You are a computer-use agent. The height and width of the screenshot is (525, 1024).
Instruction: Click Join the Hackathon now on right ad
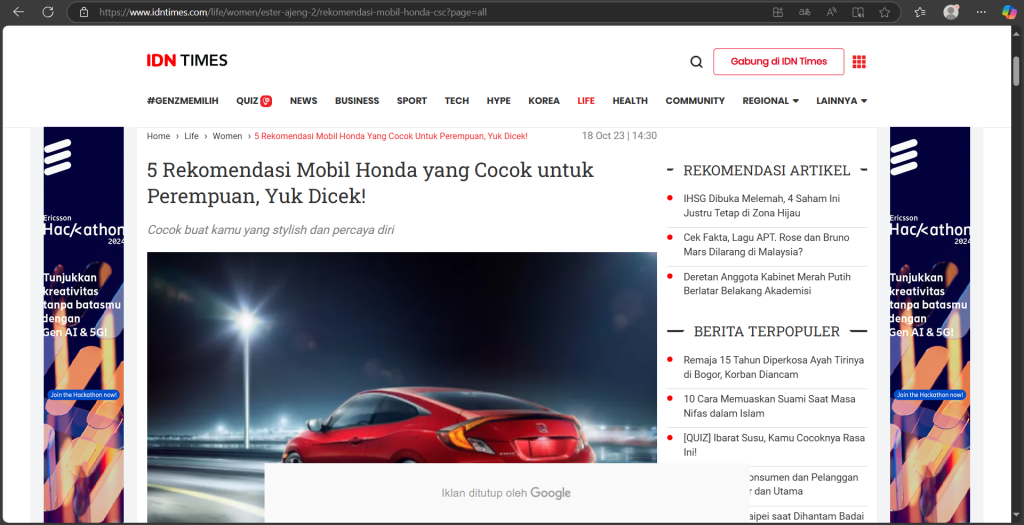930,394
